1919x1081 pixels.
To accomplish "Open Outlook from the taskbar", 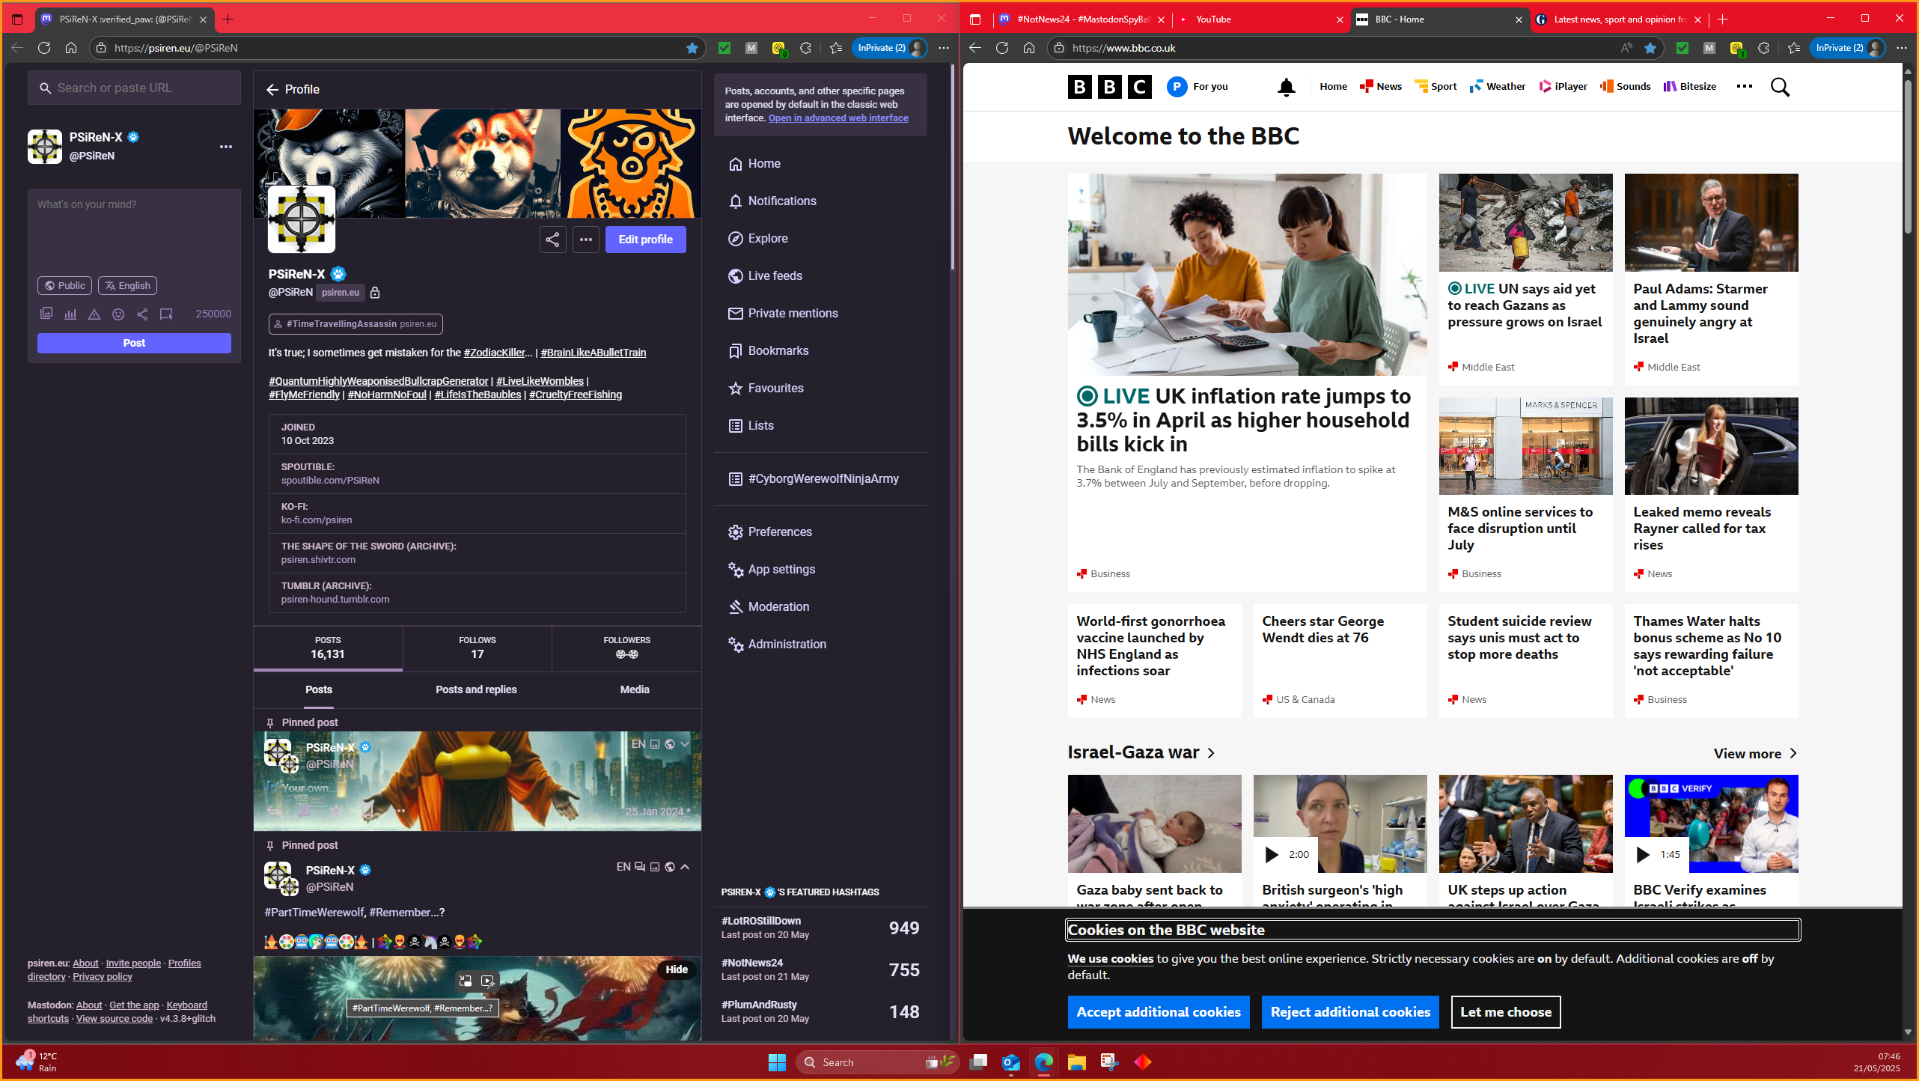I will pos(1011,1062).
